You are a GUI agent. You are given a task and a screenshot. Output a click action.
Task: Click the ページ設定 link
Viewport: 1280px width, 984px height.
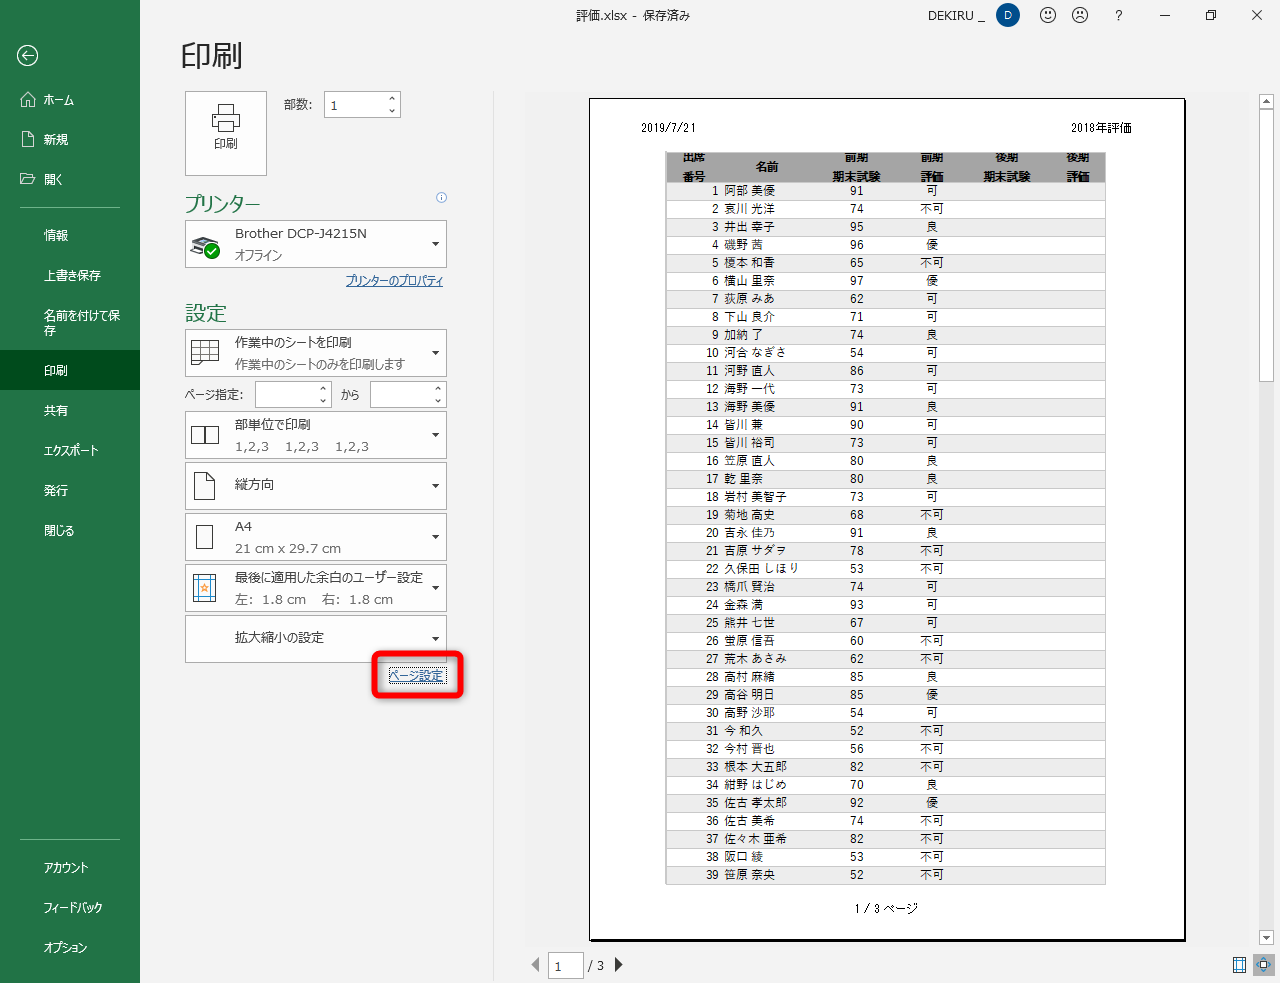[x=416, y=676]
